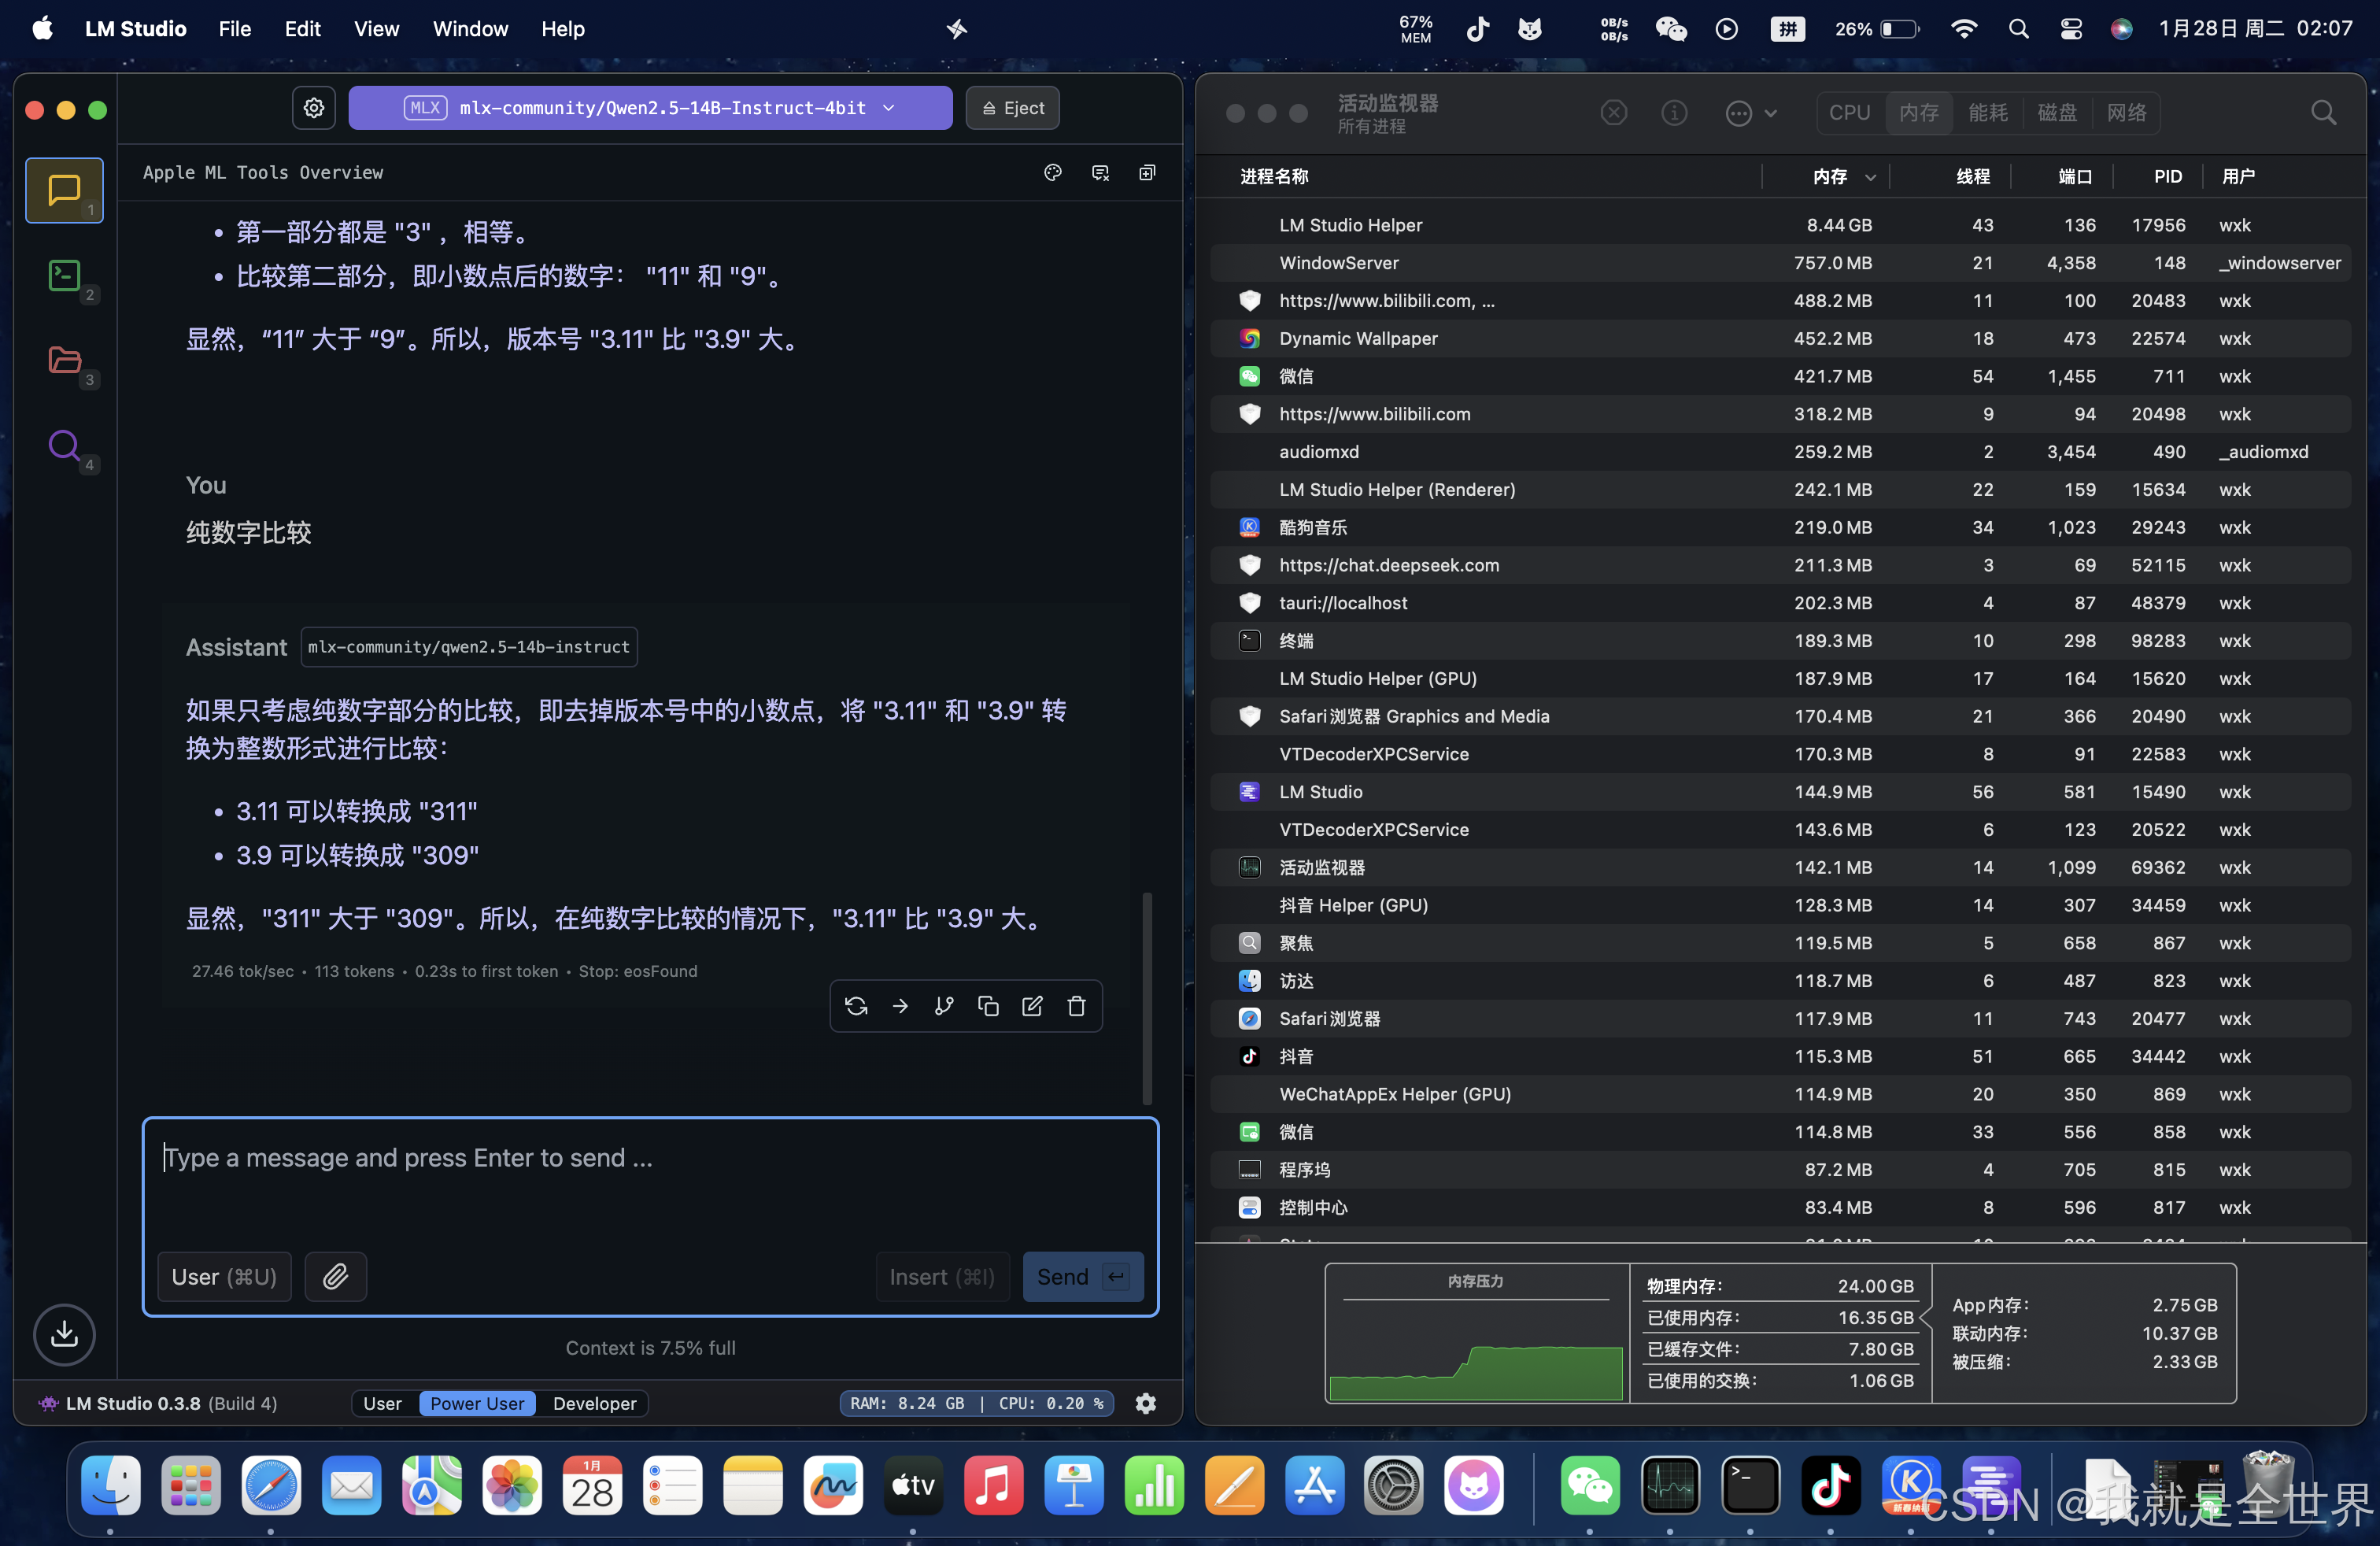Expand the Qwen2.5-14B model selector dropdown
The image size is (2380, 1546).
click(650, 108)
